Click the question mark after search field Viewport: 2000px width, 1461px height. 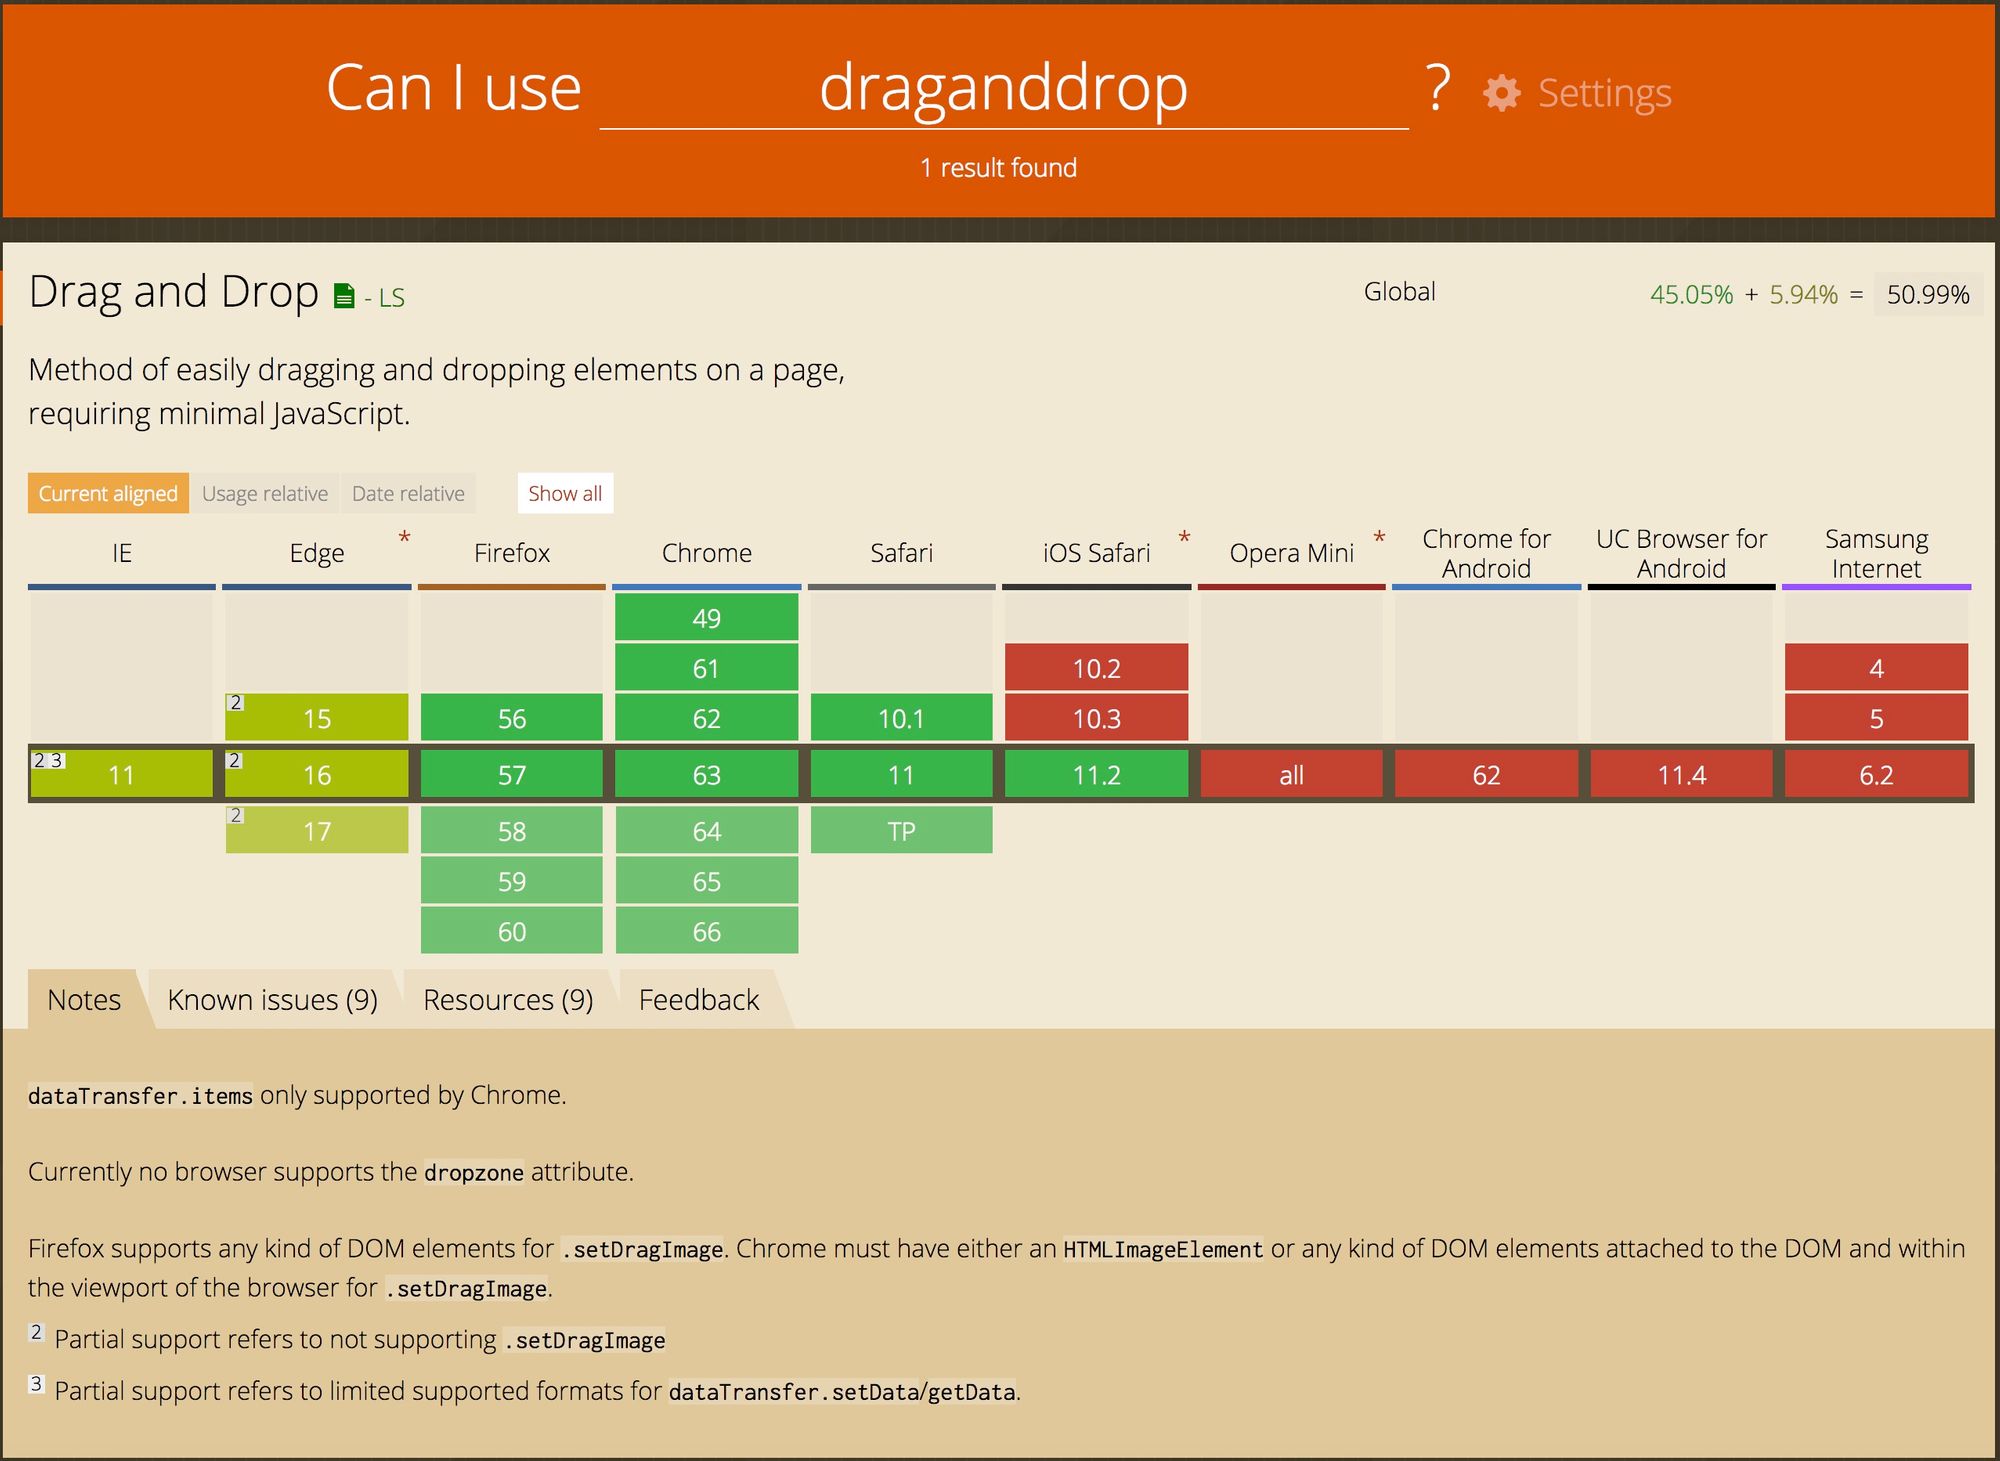coord(1437,88)
